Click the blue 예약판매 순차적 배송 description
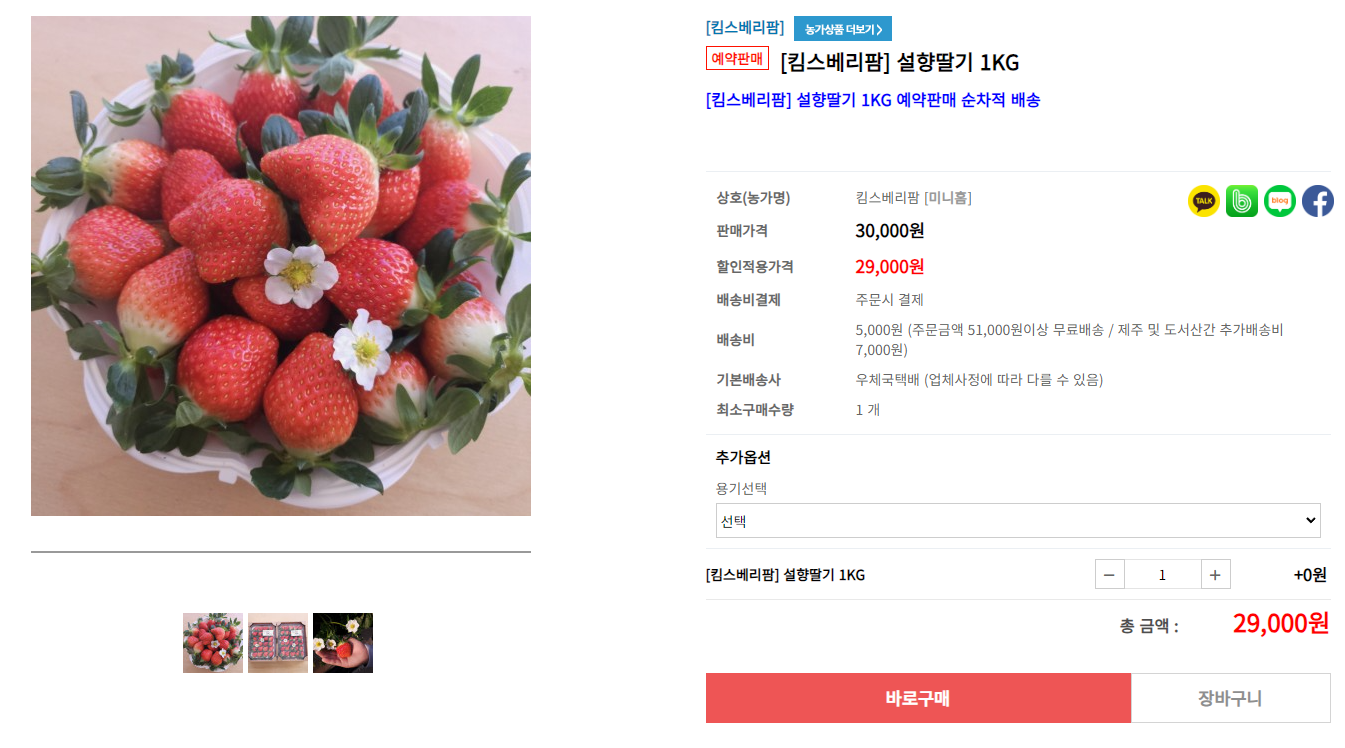 pos(873,100)
